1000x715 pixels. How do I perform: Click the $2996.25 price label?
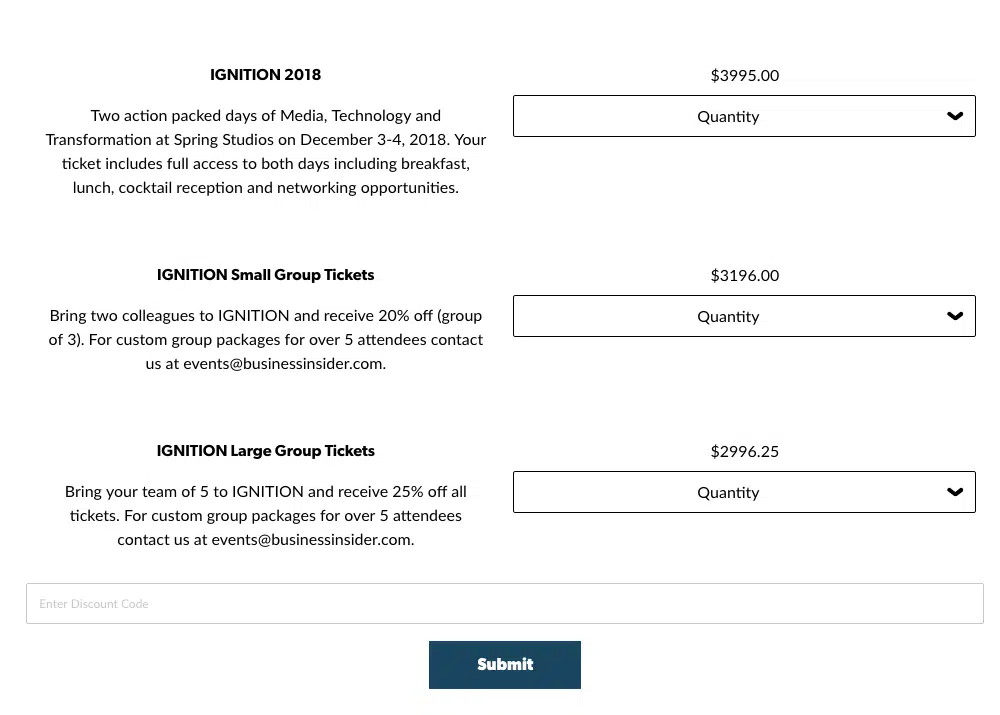pos(744,451)
